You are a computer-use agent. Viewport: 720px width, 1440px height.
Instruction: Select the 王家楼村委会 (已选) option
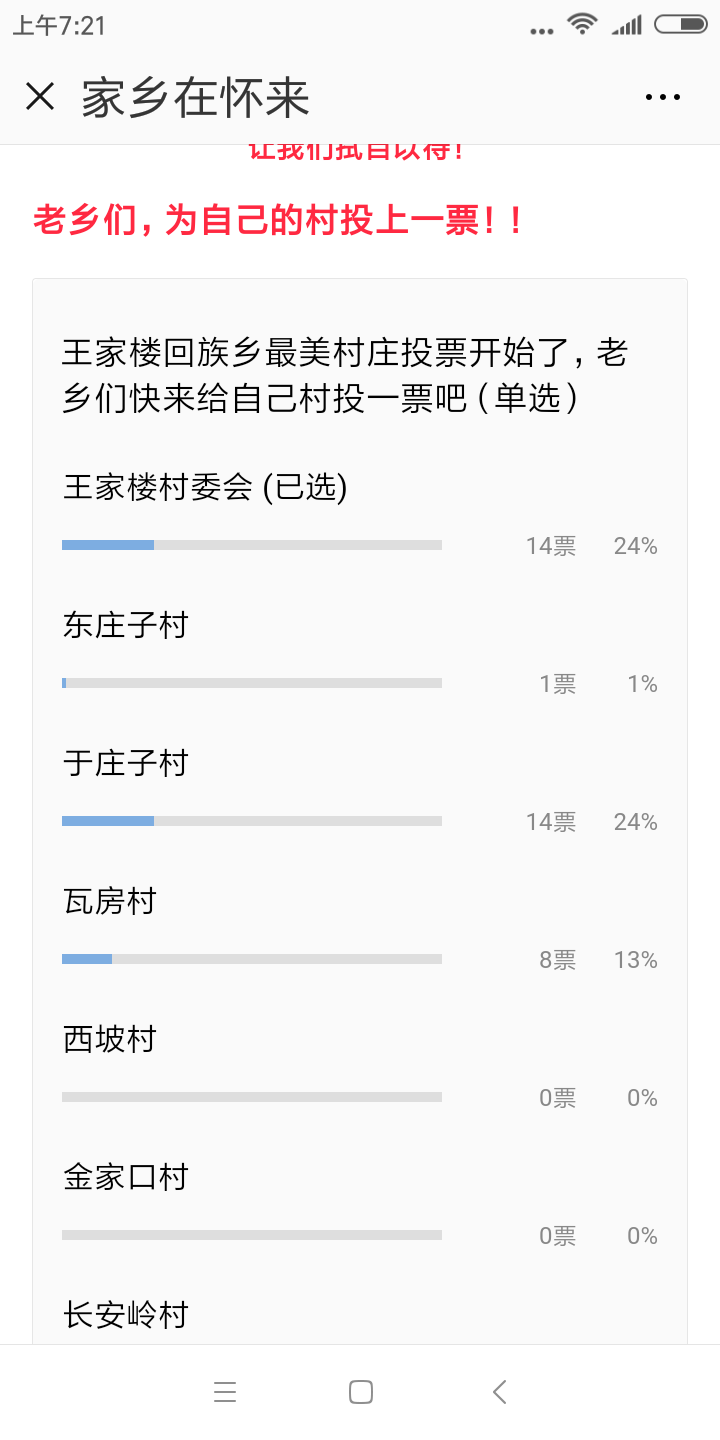coord(205,487)
